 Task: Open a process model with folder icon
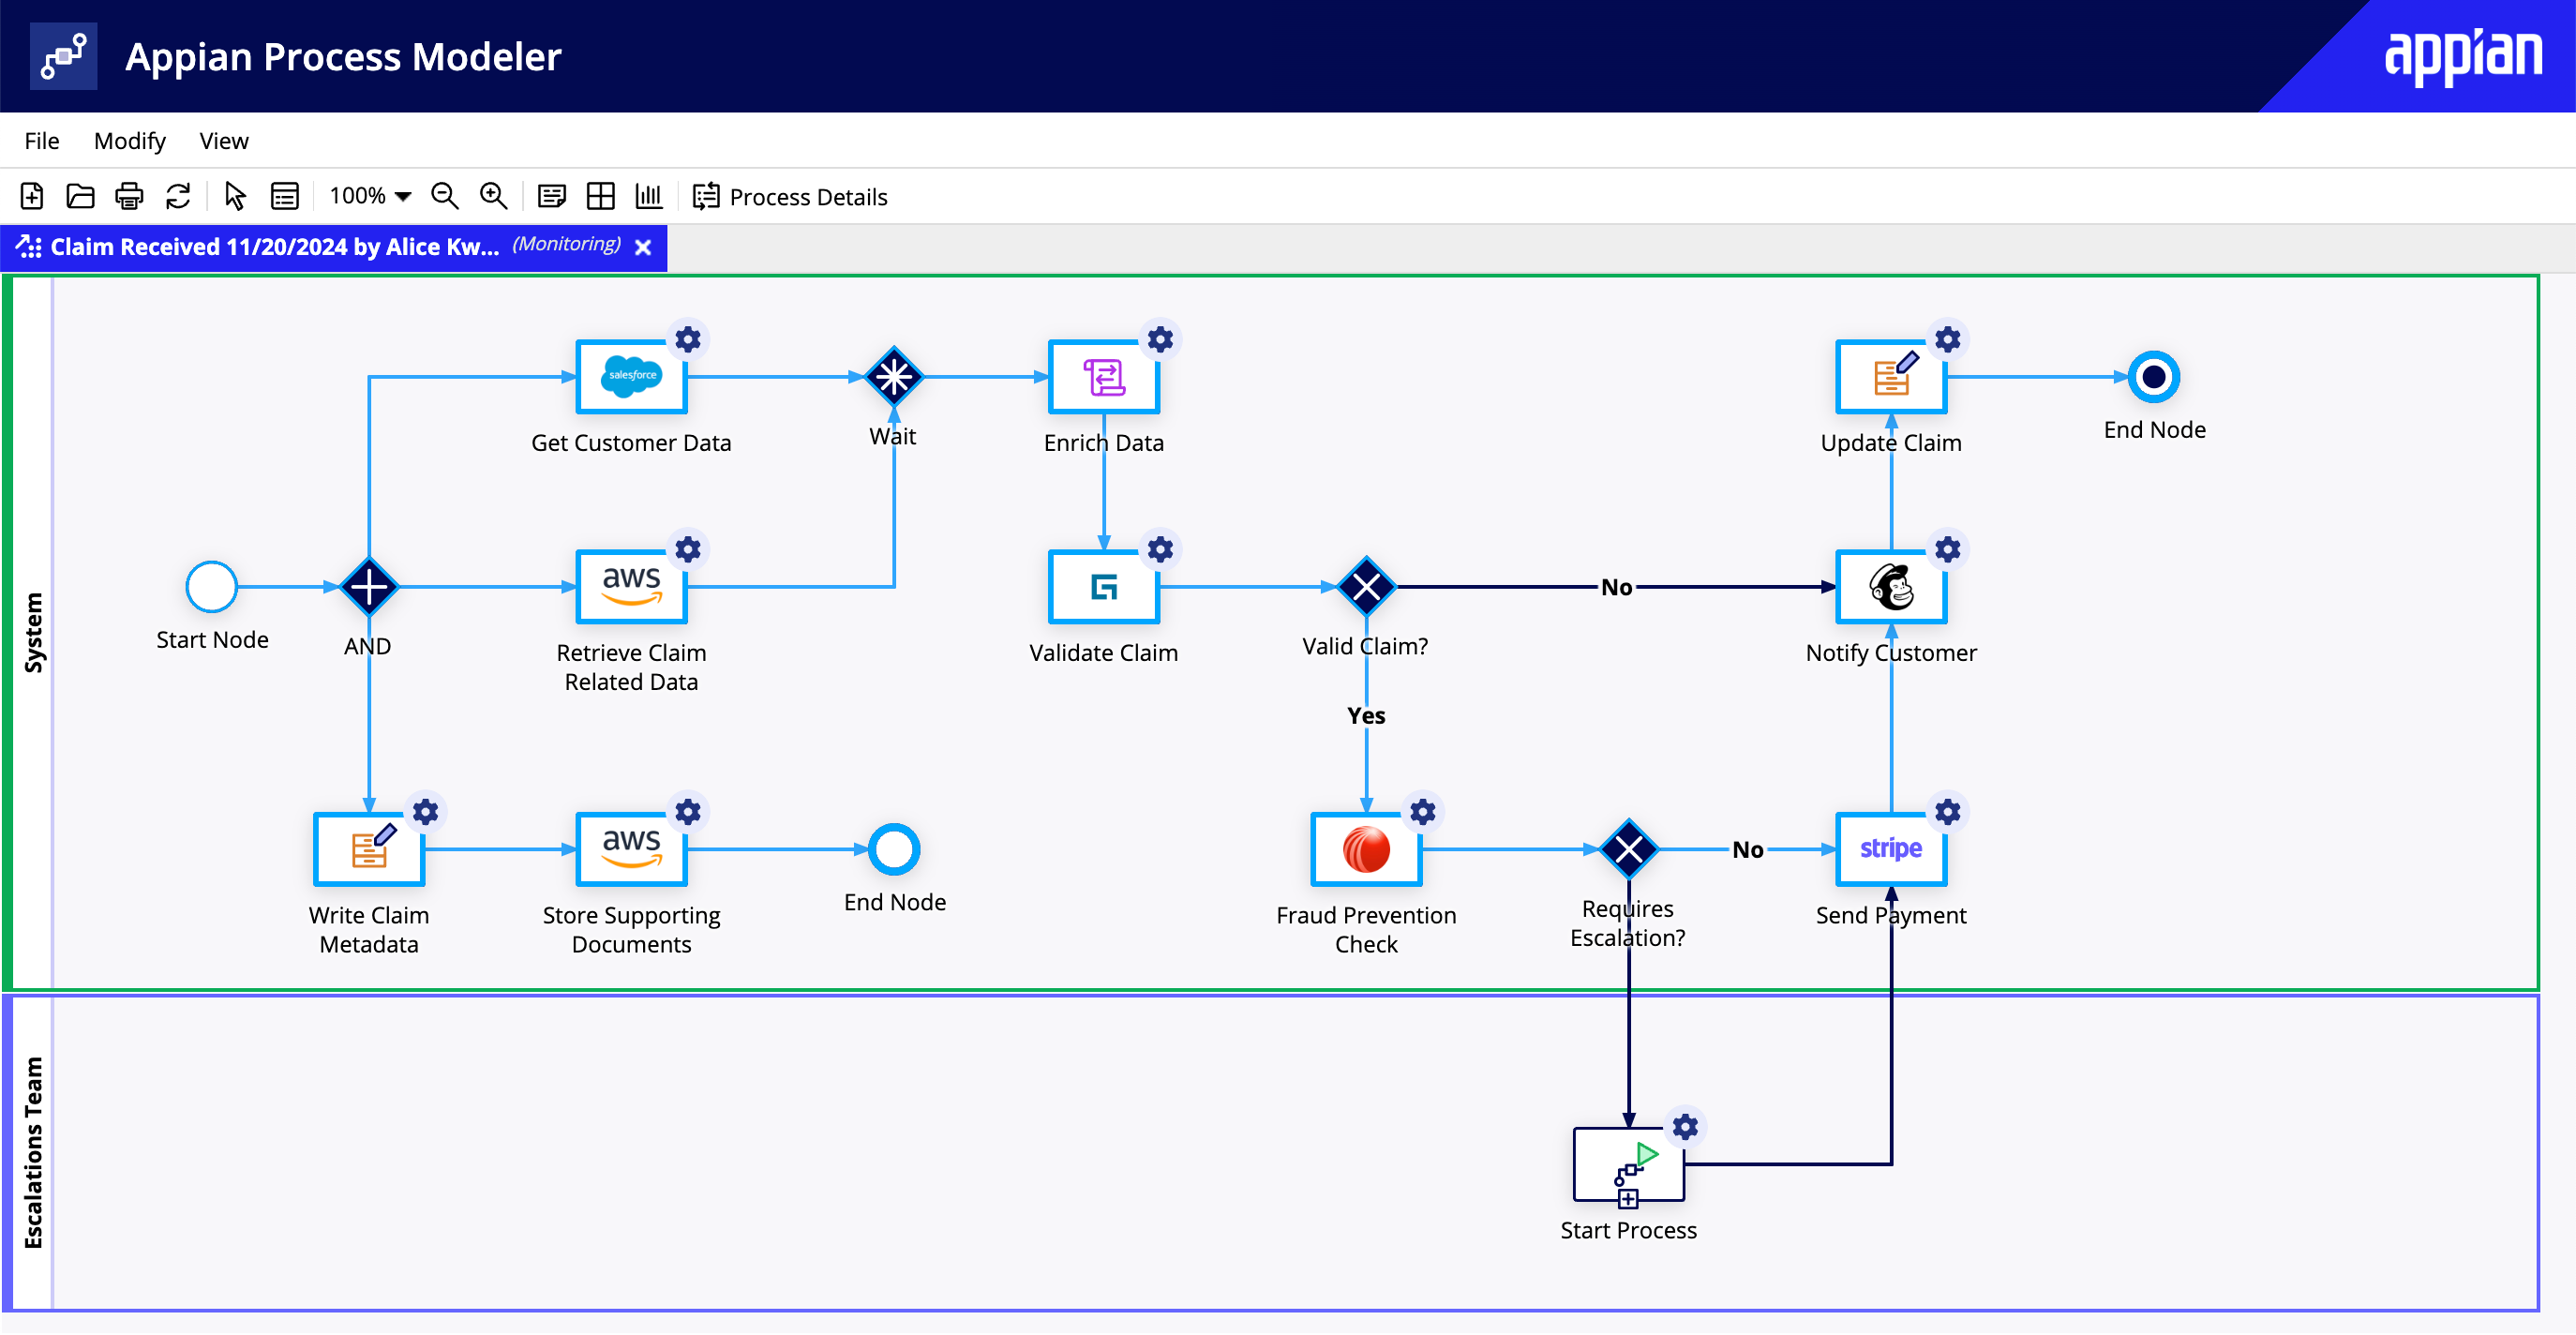coord(80,196)
